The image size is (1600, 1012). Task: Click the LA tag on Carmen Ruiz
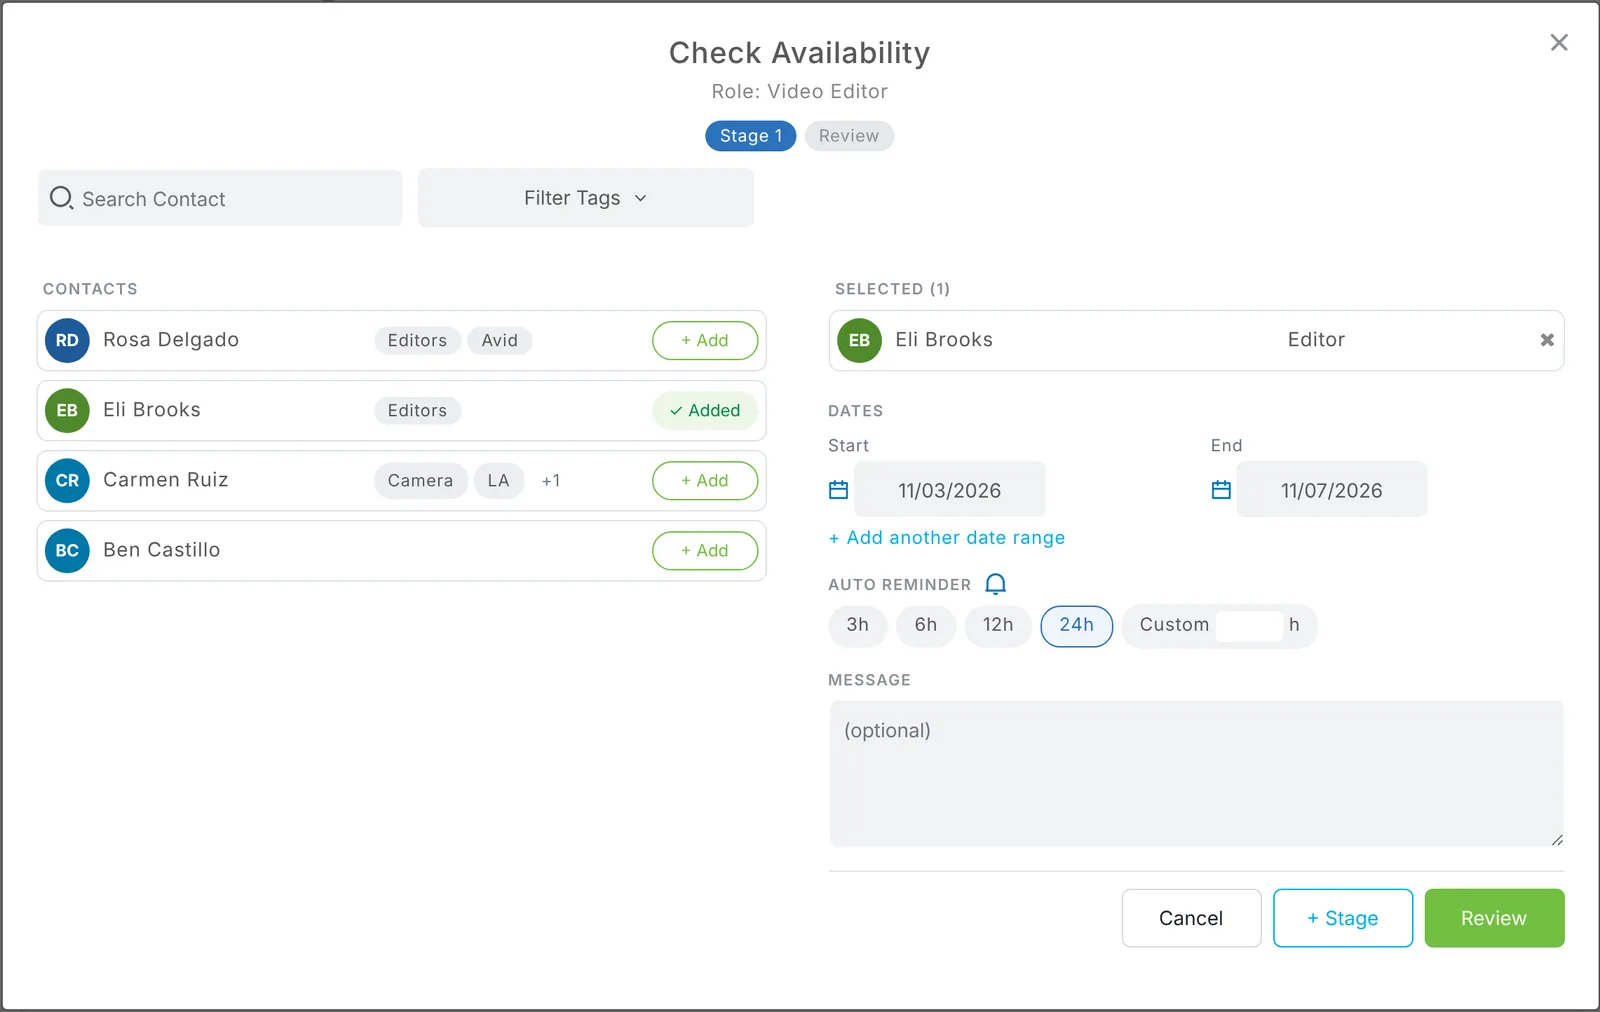coord(499,481)
